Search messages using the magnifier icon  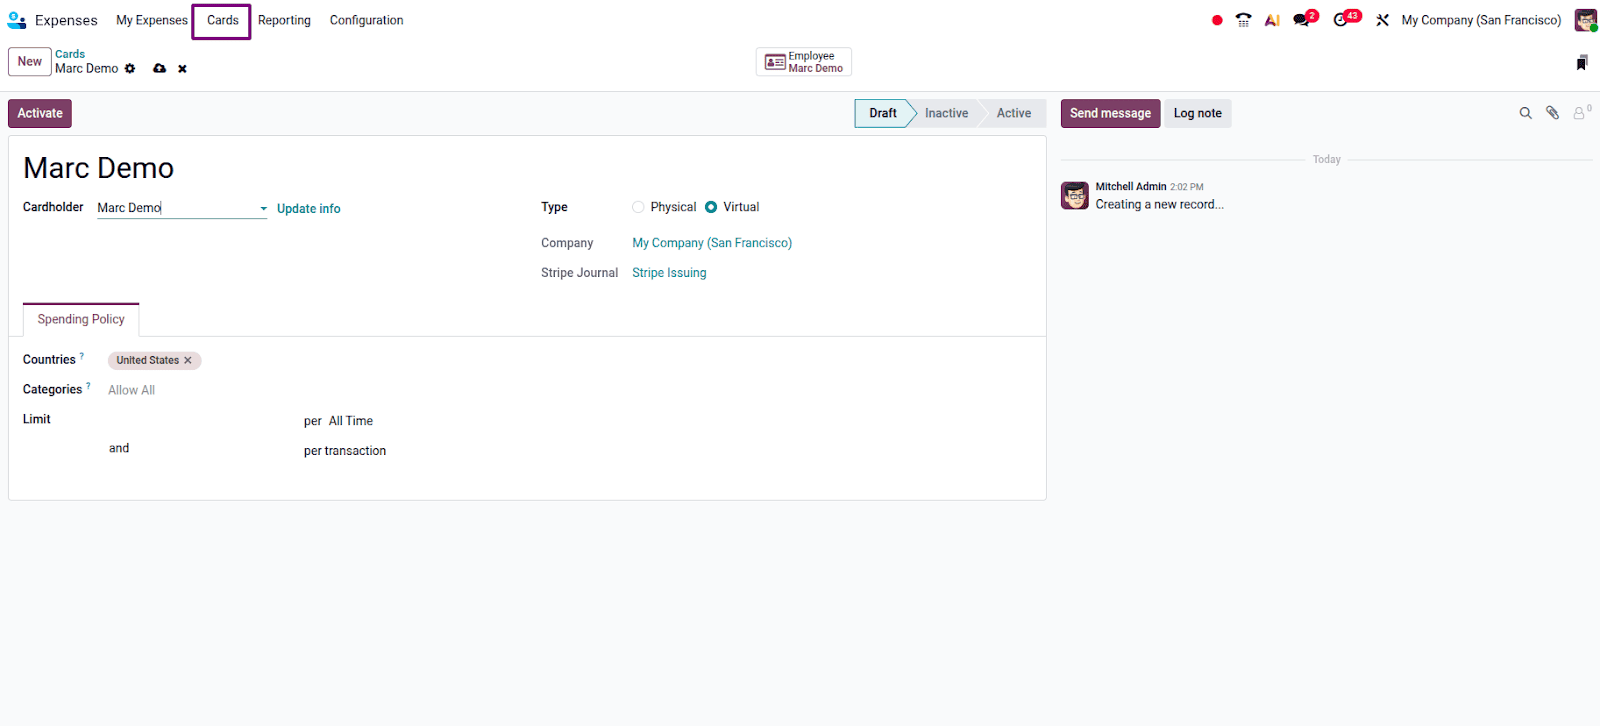[1525, 113]
